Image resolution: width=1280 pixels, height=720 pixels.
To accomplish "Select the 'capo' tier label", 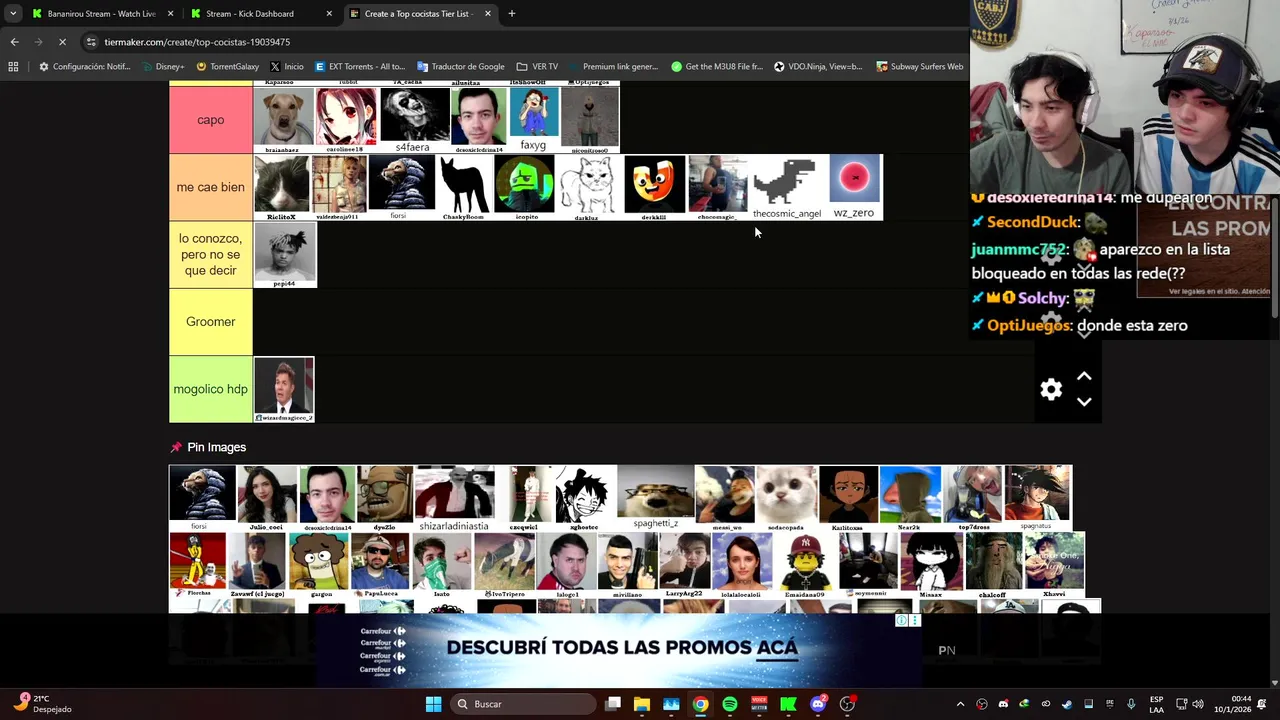I will pos(210,120).
